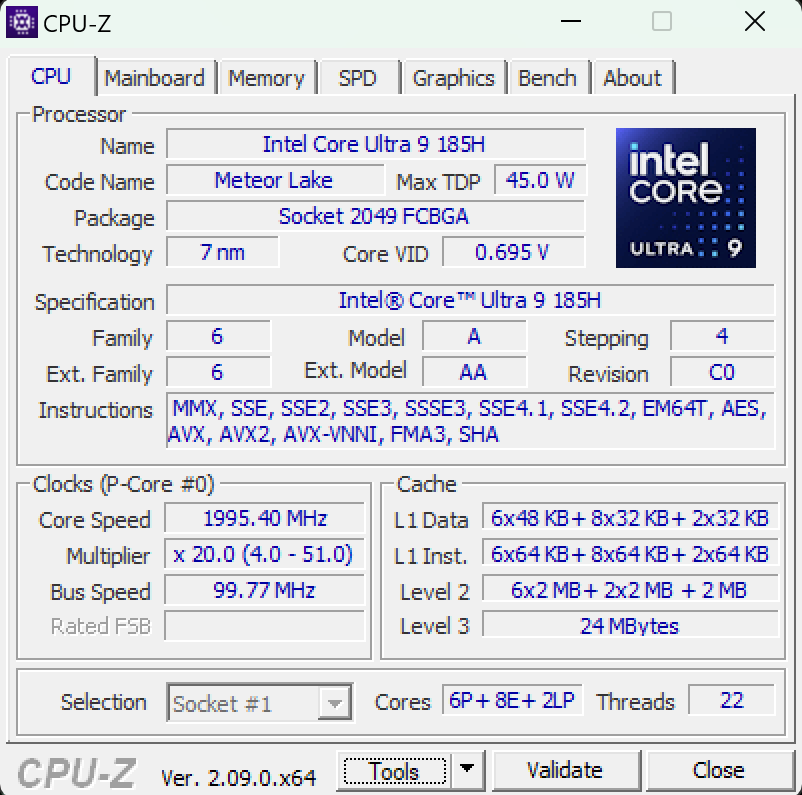This screenshot has width=802, height=795.
Task: Click the processor Name field
Action: [375, 145]
